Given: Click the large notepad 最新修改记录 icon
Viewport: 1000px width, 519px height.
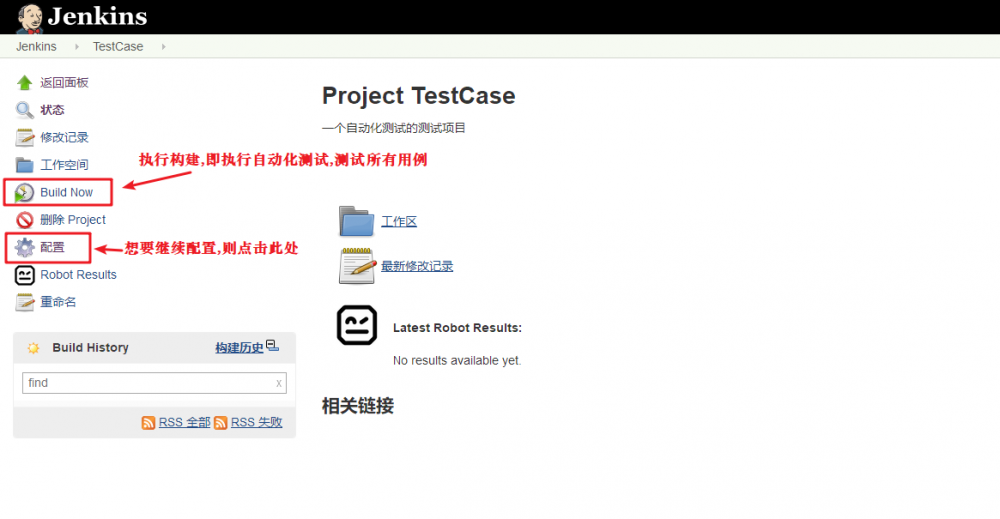Looking at the screenshot, I should (x=357, y=266).
